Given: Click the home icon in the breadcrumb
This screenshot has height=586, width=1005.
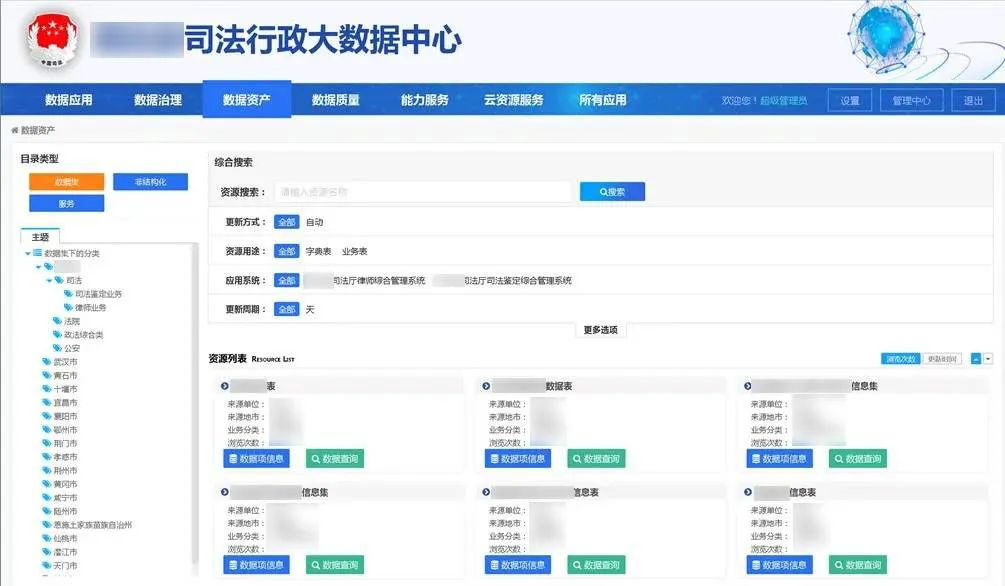Looking at the screenshot, I should pyautogui.click(x=14, y=130).
